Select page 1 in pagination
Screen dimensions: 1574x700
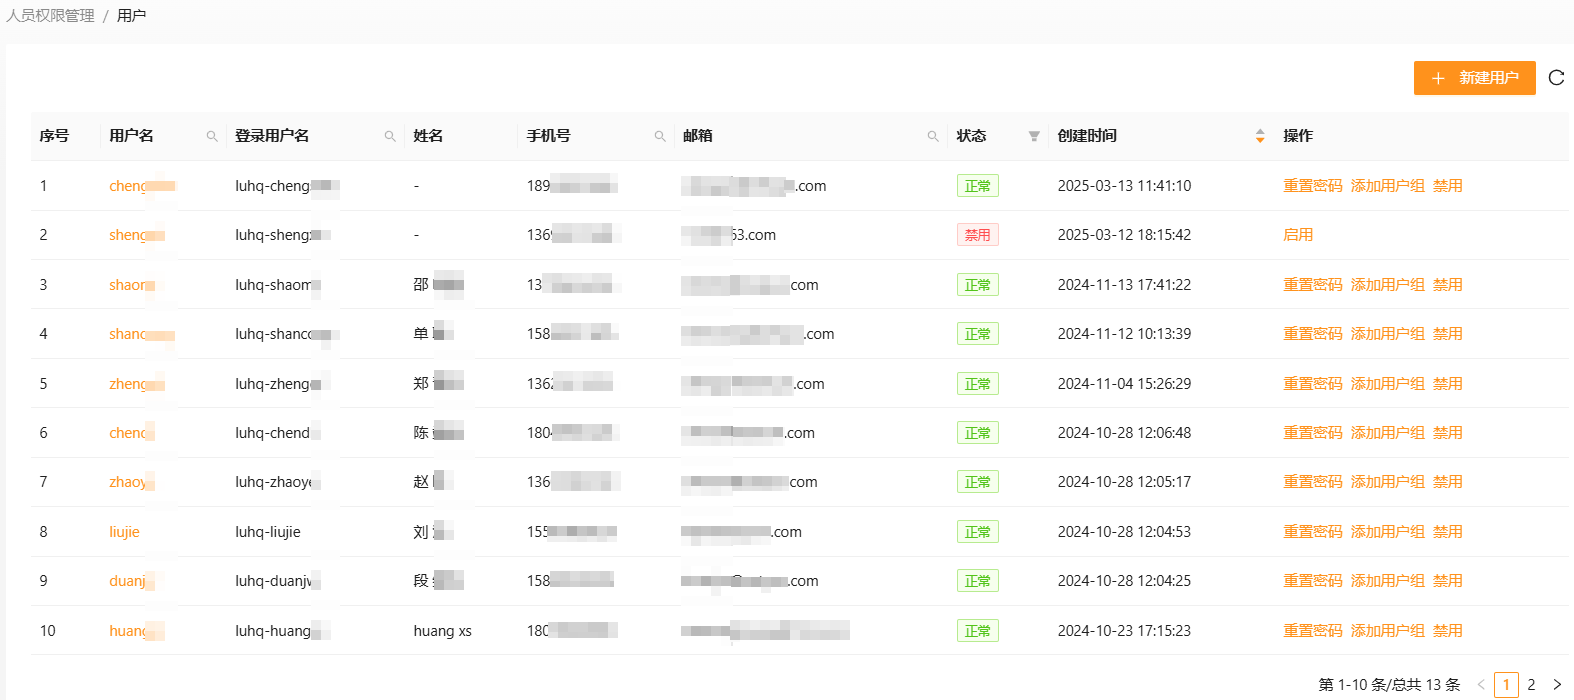point(1506,685)
